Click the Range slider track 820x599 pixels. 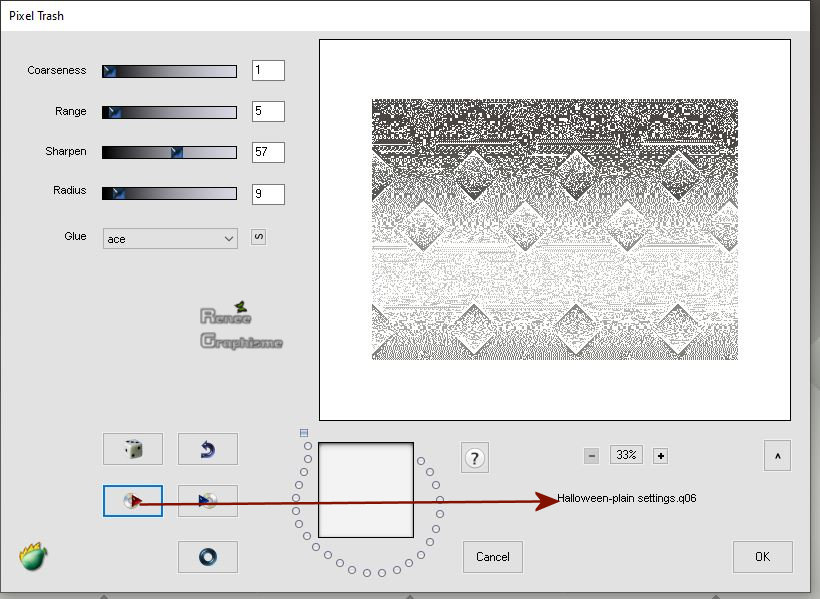tap(169, 112)
